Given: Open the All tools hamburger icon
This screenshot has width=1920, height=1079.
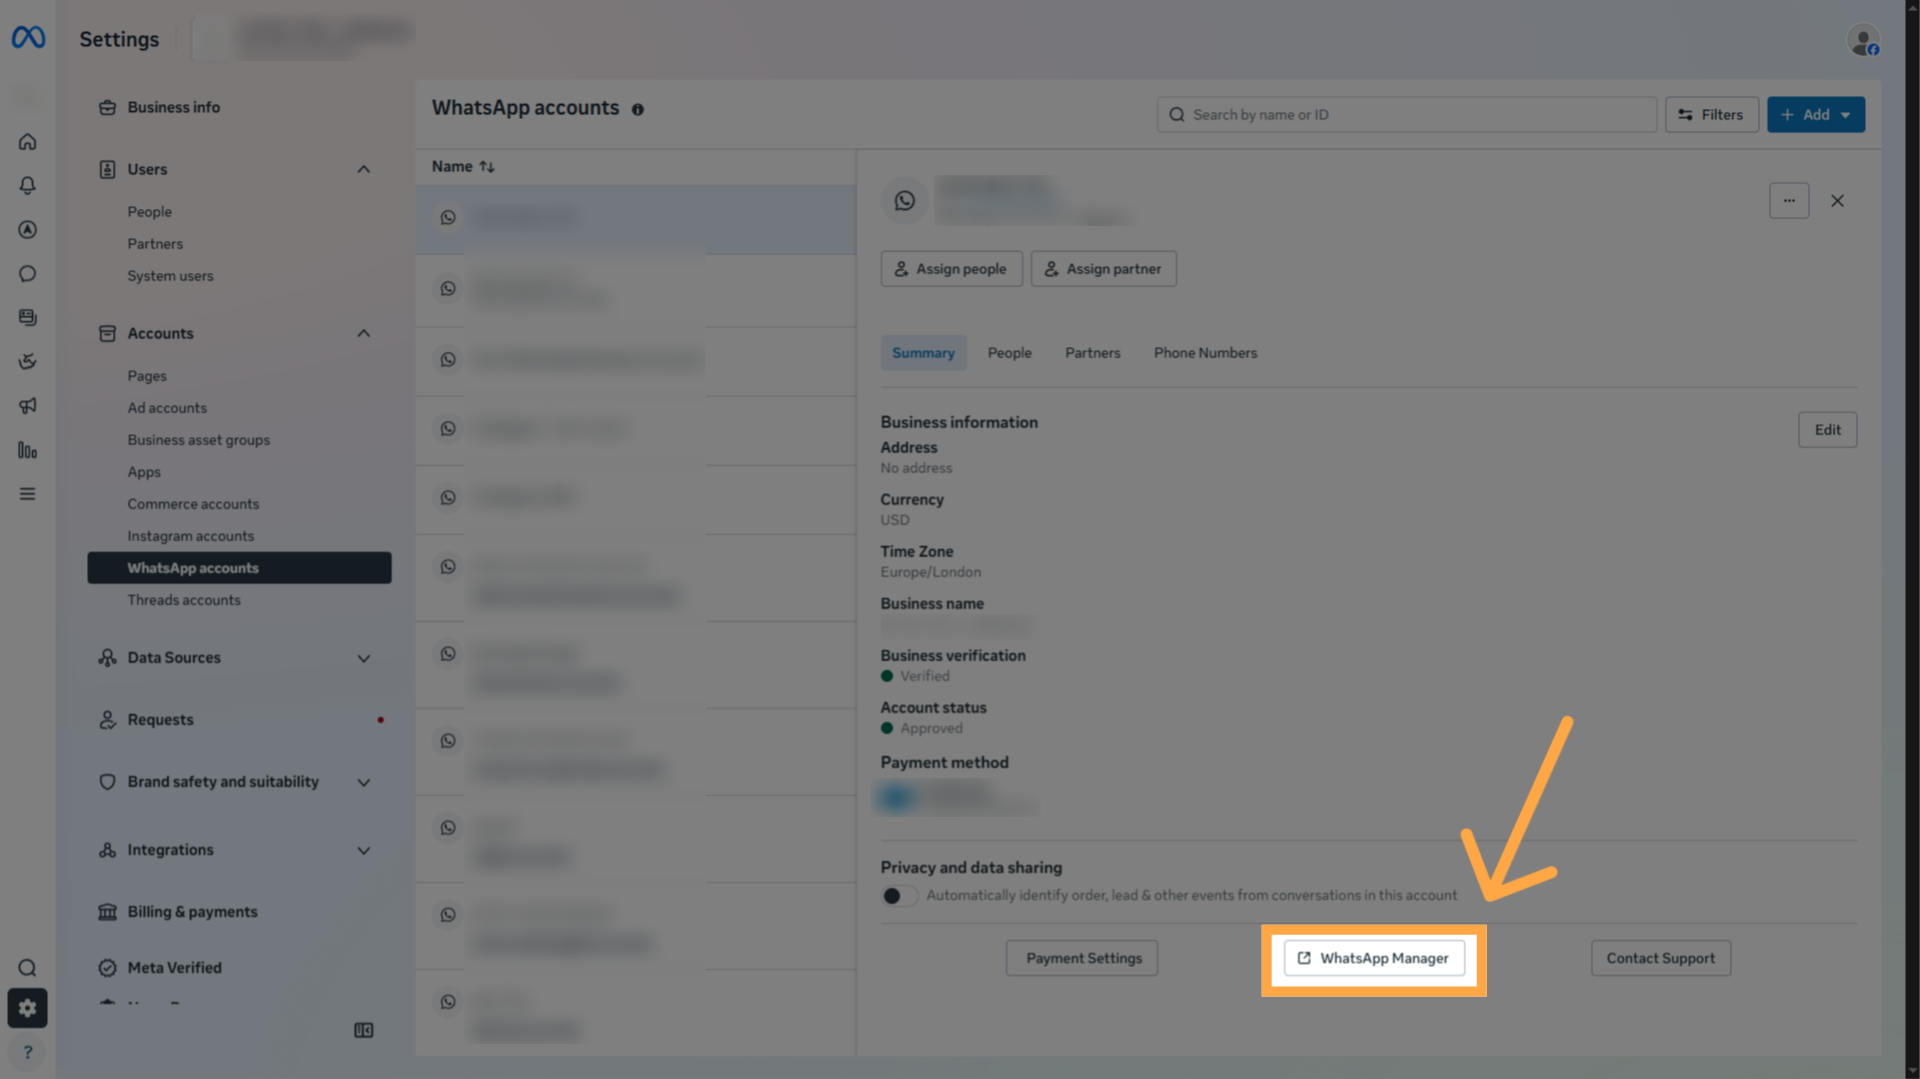Looking at the screenshot, I should pos(28,494).
